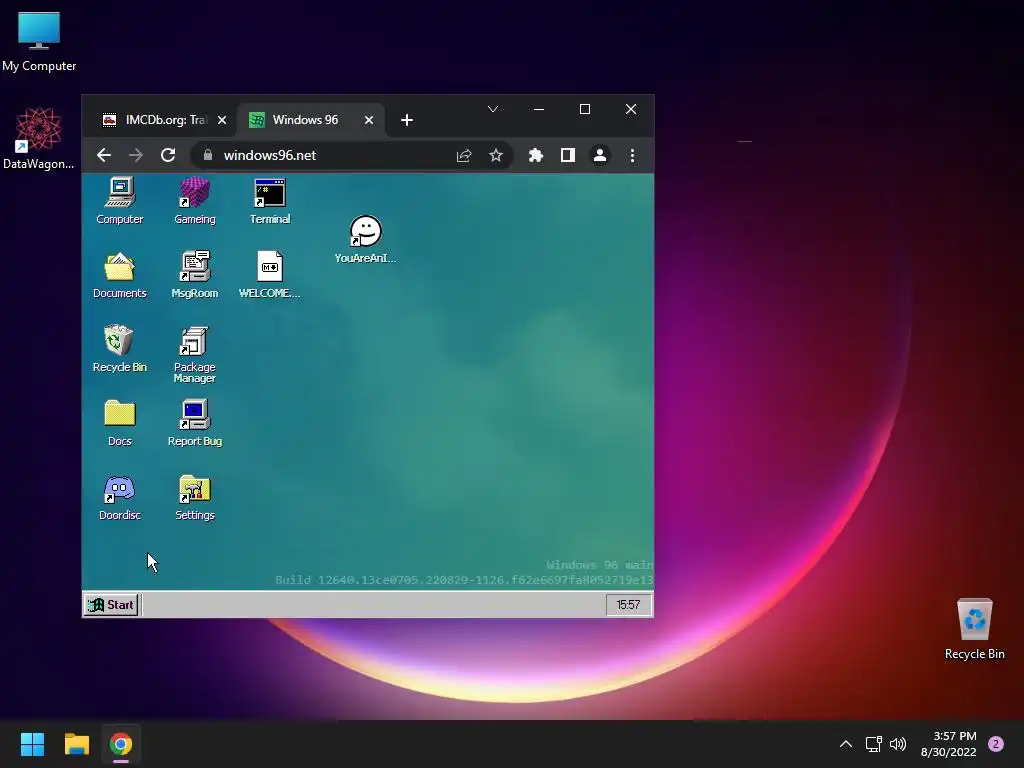Go forward in Chrome
Screen dimensions: 1024x768
(x=136, y=155)
